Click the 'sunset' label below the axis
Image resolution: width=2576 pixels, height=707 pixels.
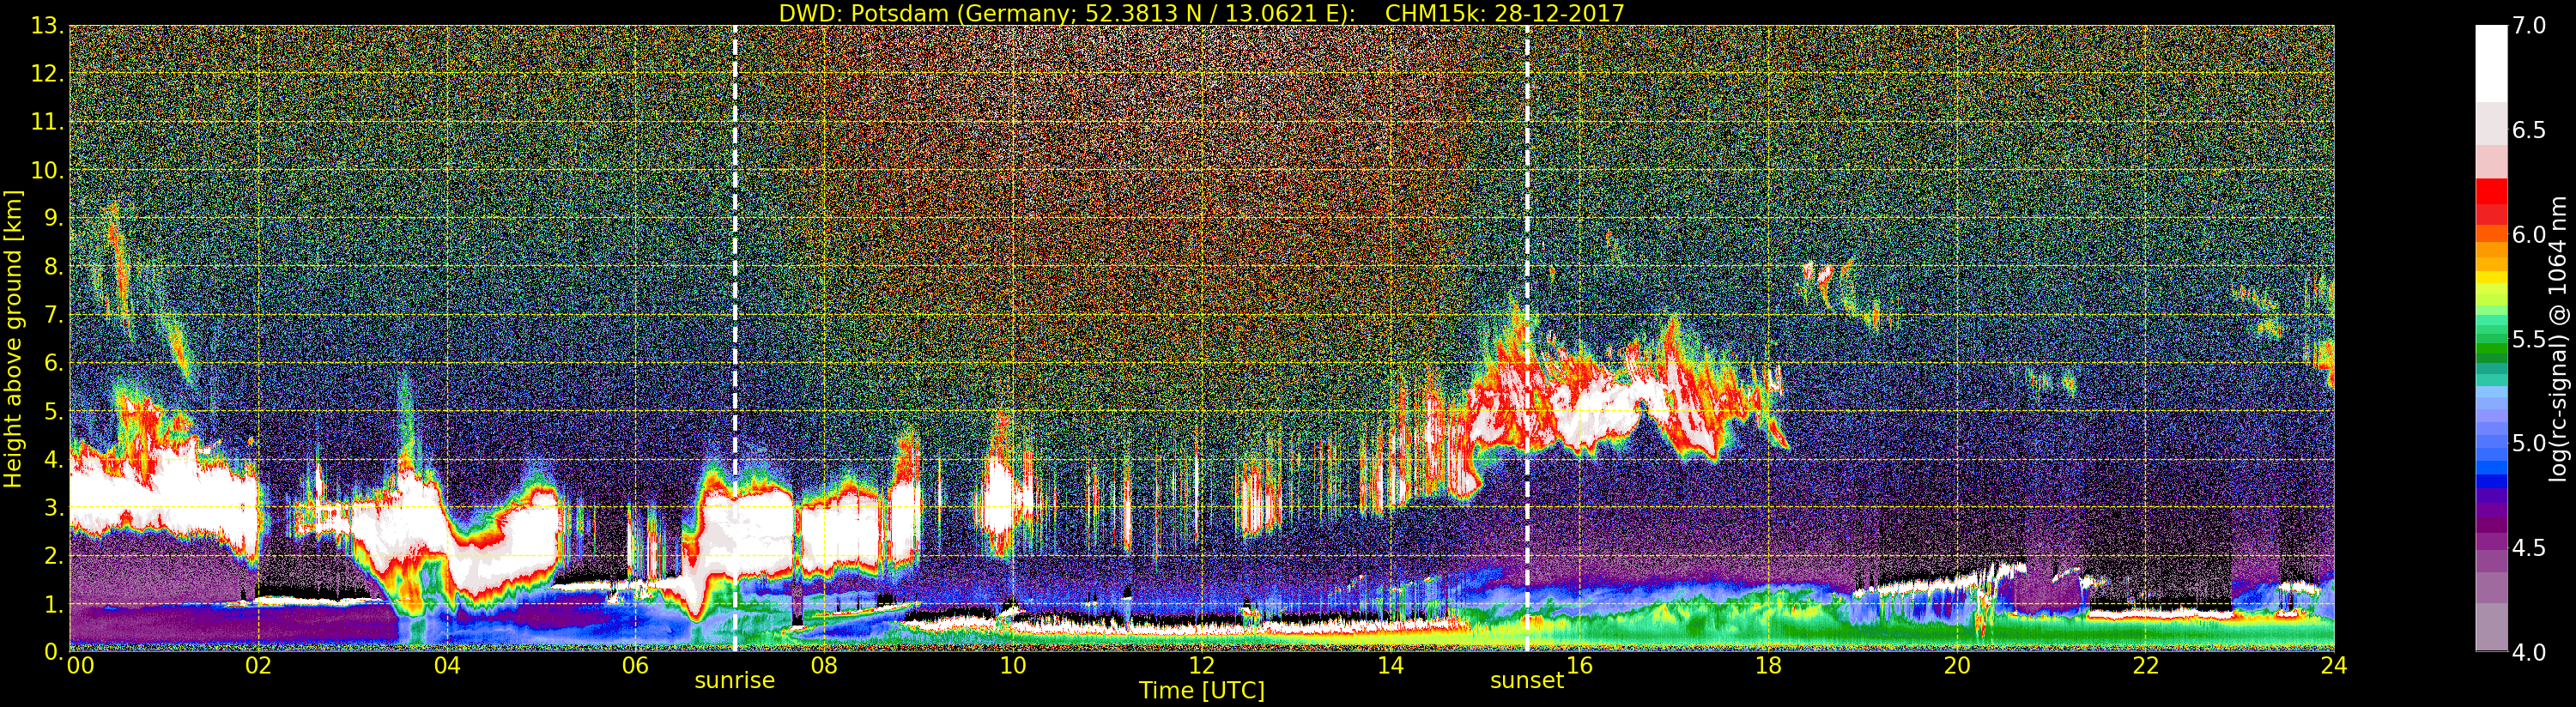[1527, 680]
